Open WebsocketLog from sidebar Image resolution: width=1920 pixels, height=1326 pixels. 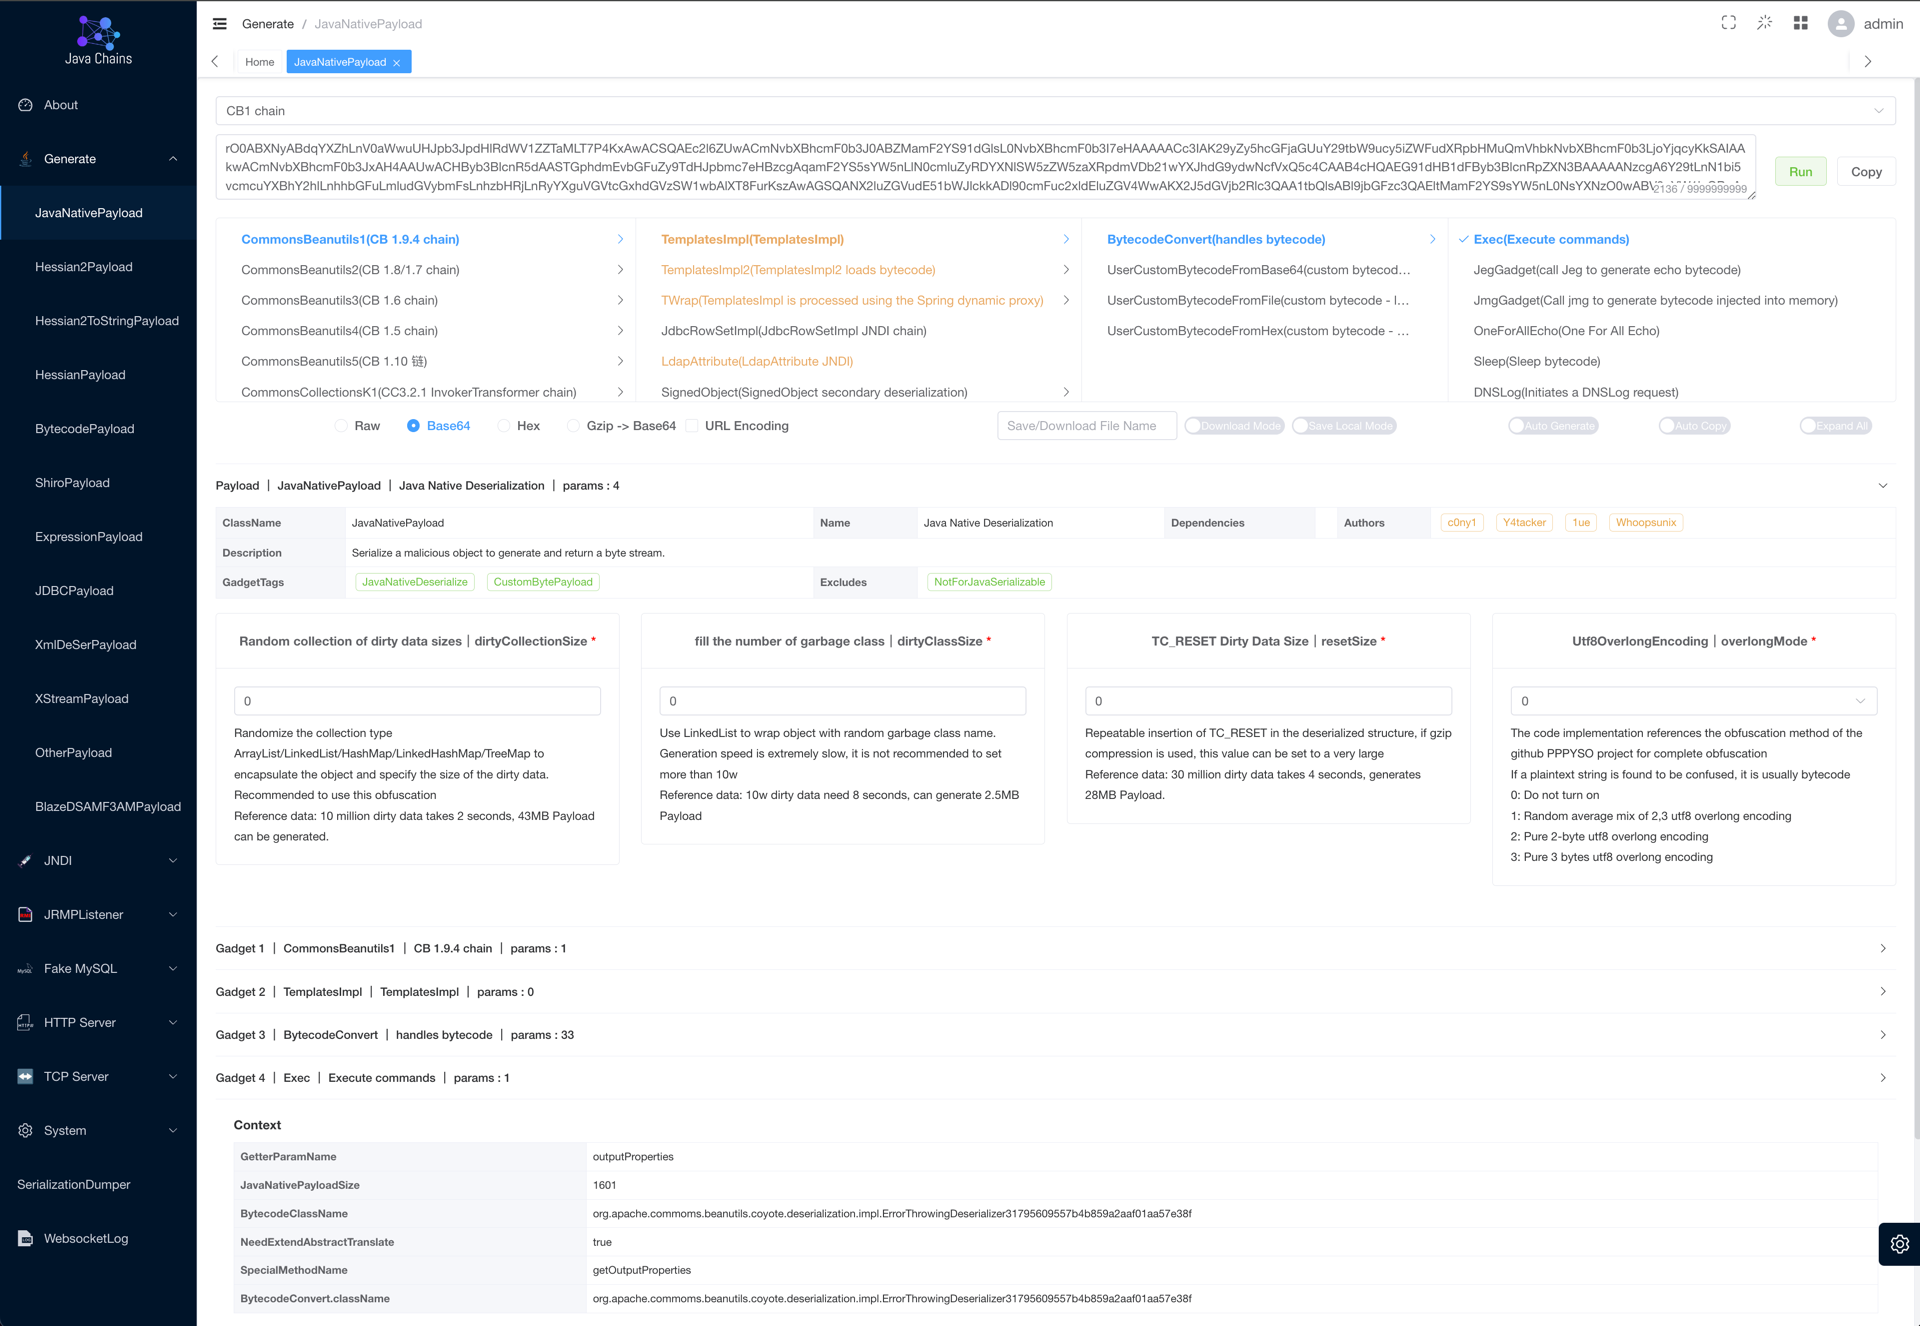pyautogui.click(x=86, y=1238)
